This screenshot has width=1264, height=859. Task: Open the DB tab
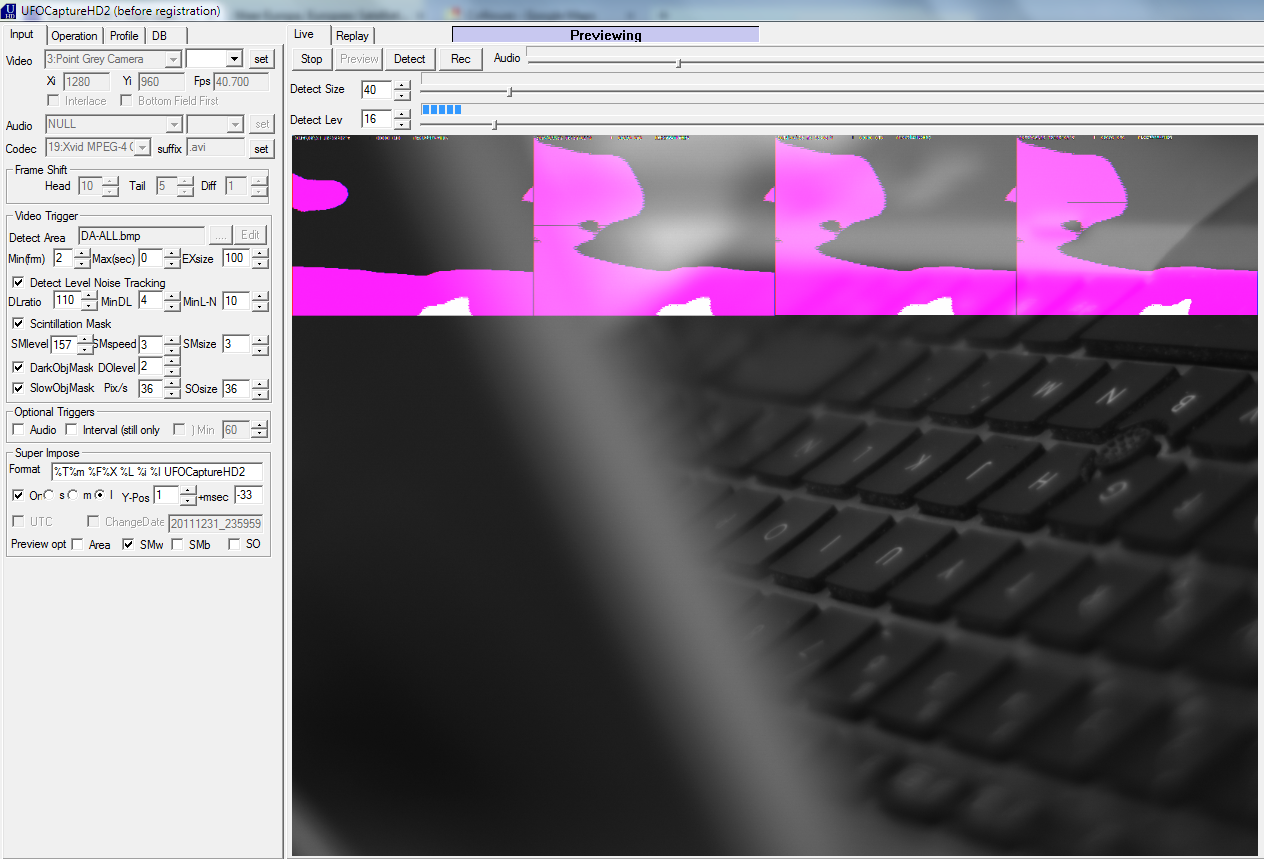click(158, 35)
